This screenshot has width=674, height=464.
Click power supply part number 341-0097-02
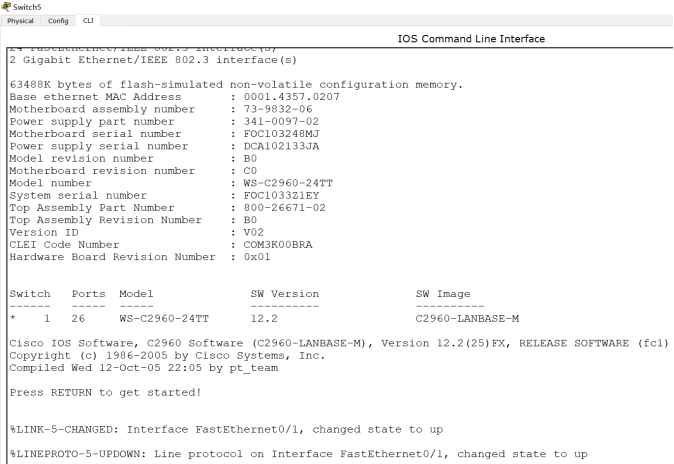[x=281, y=122]
